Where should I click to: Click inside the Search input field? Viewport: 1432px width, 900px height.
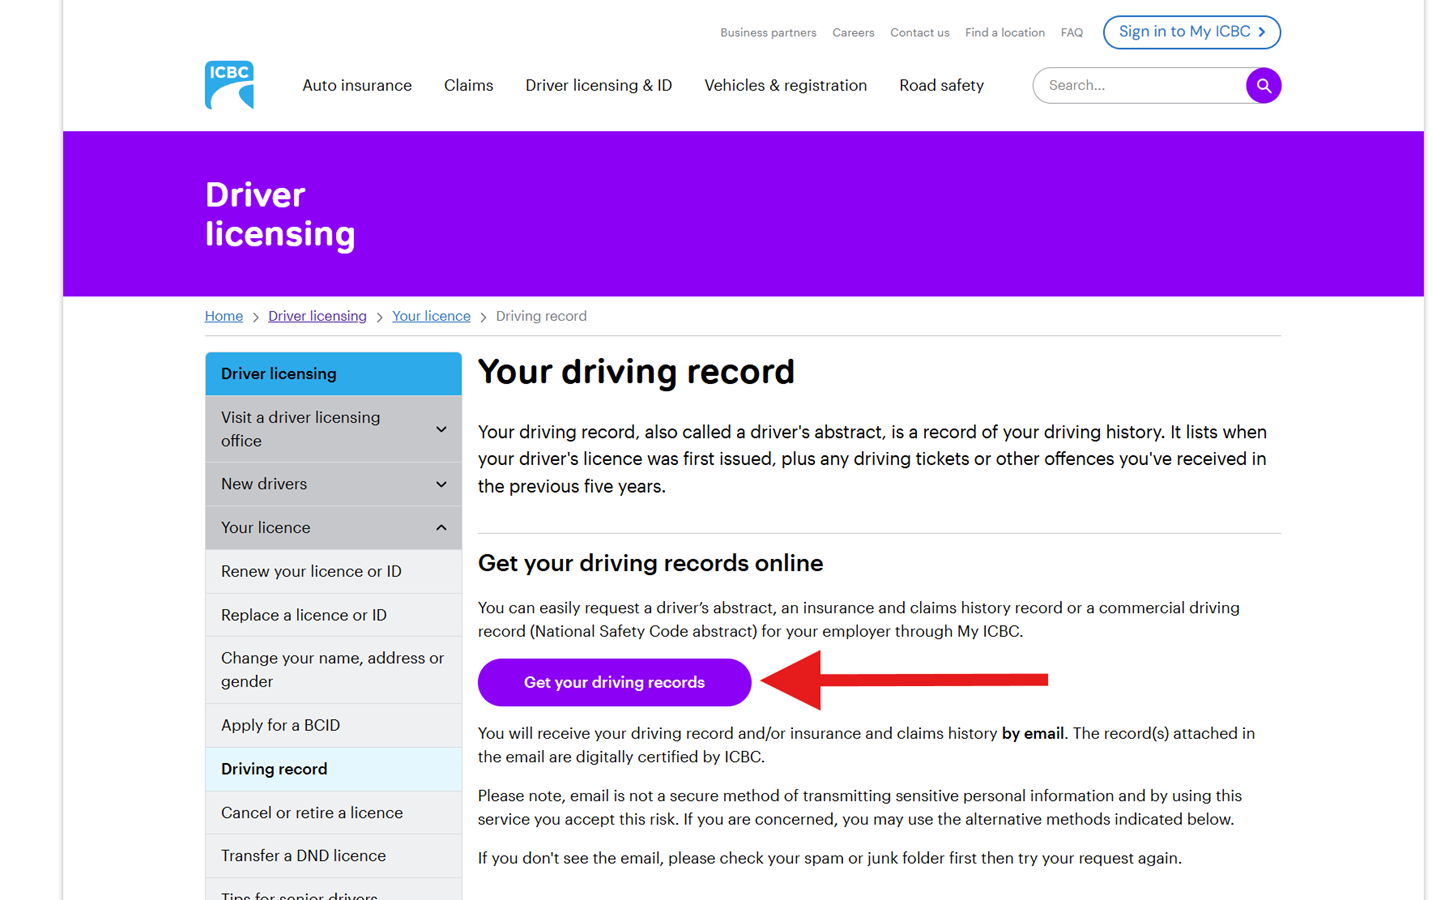1140,86
